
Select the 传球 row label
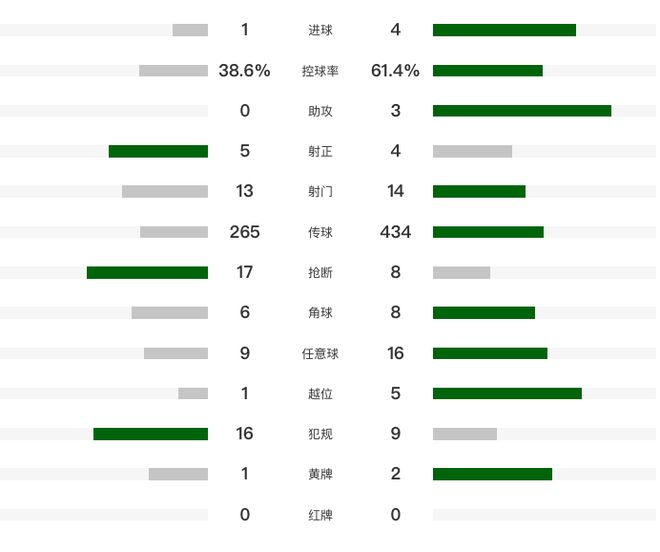(320, 232)
